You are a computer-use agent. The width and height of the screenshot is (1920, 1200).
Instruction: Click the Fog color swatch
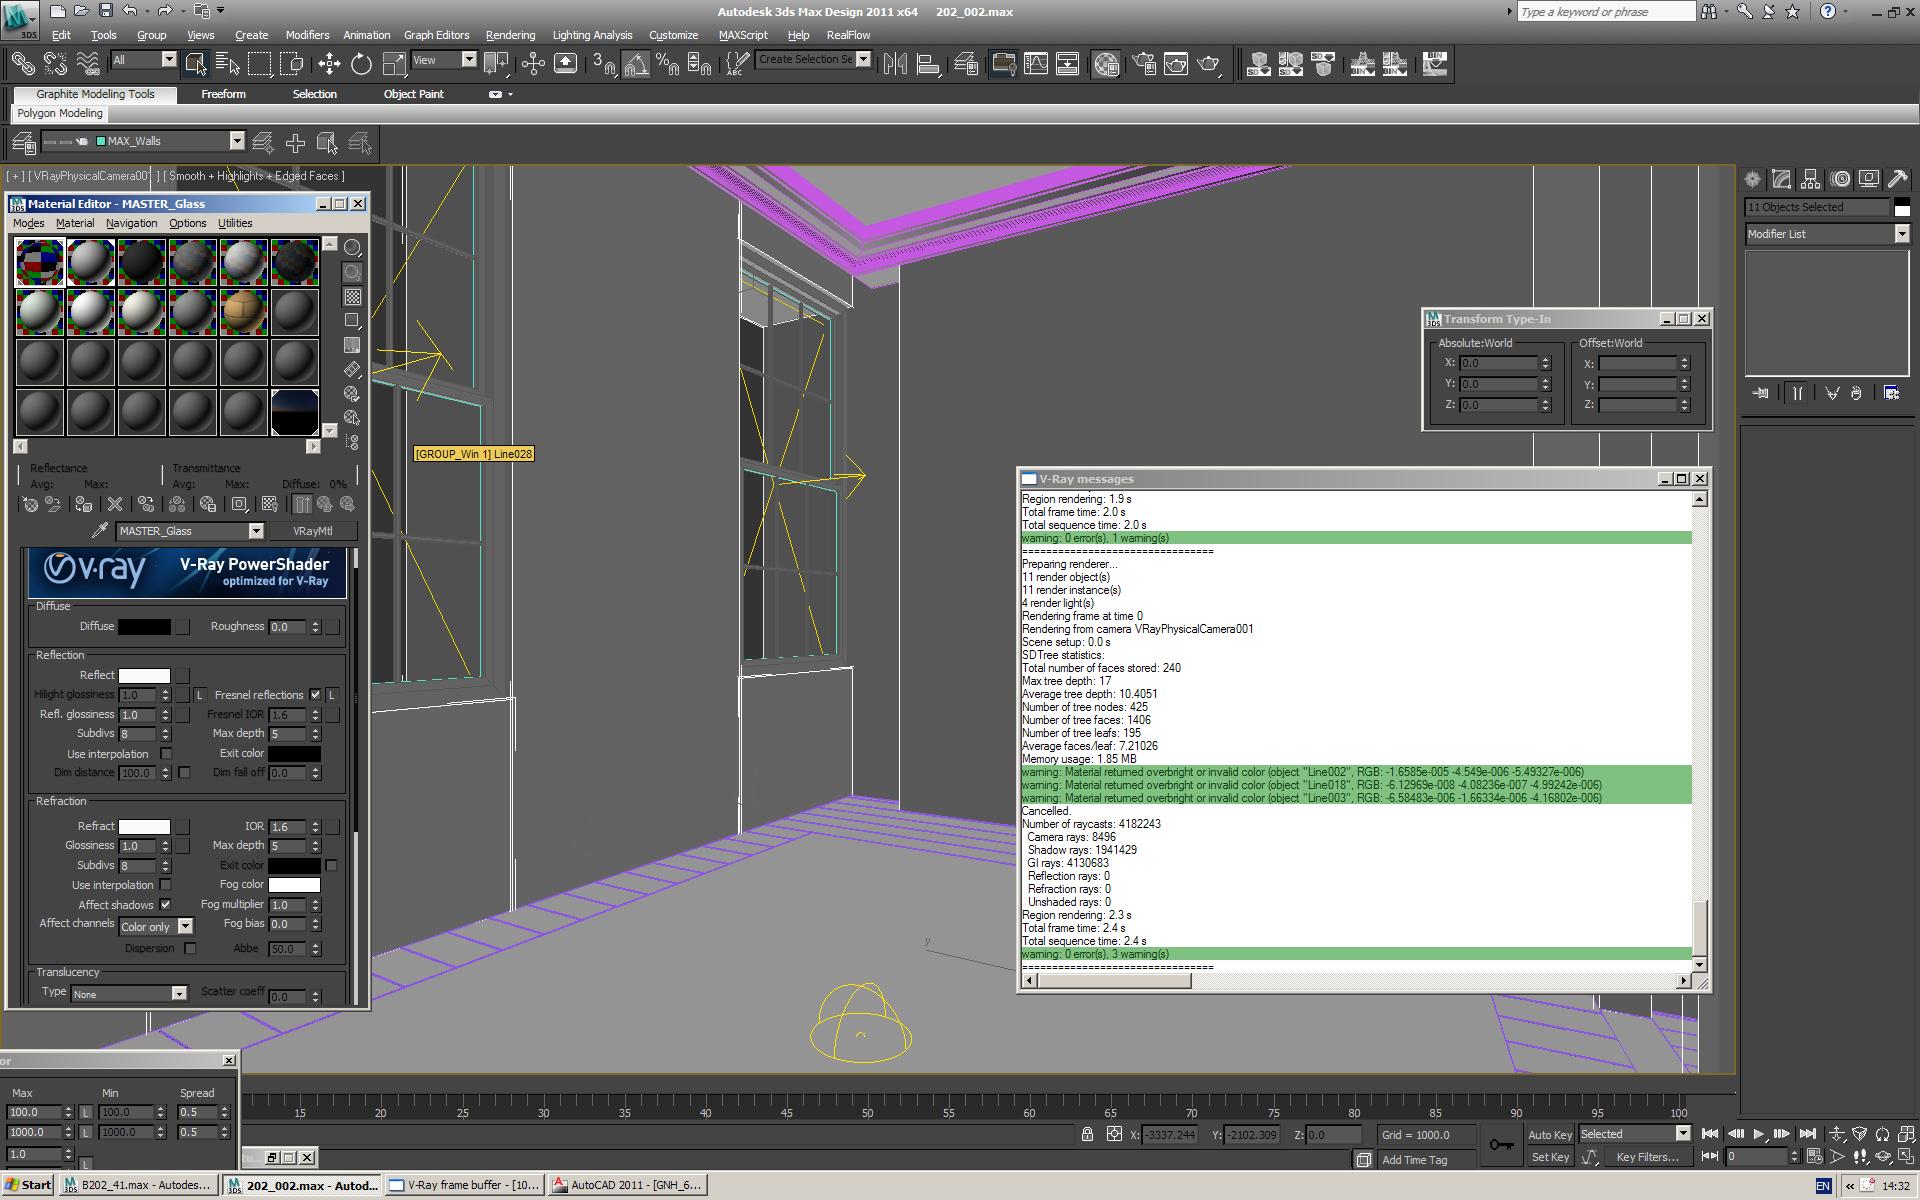[294, 885]
